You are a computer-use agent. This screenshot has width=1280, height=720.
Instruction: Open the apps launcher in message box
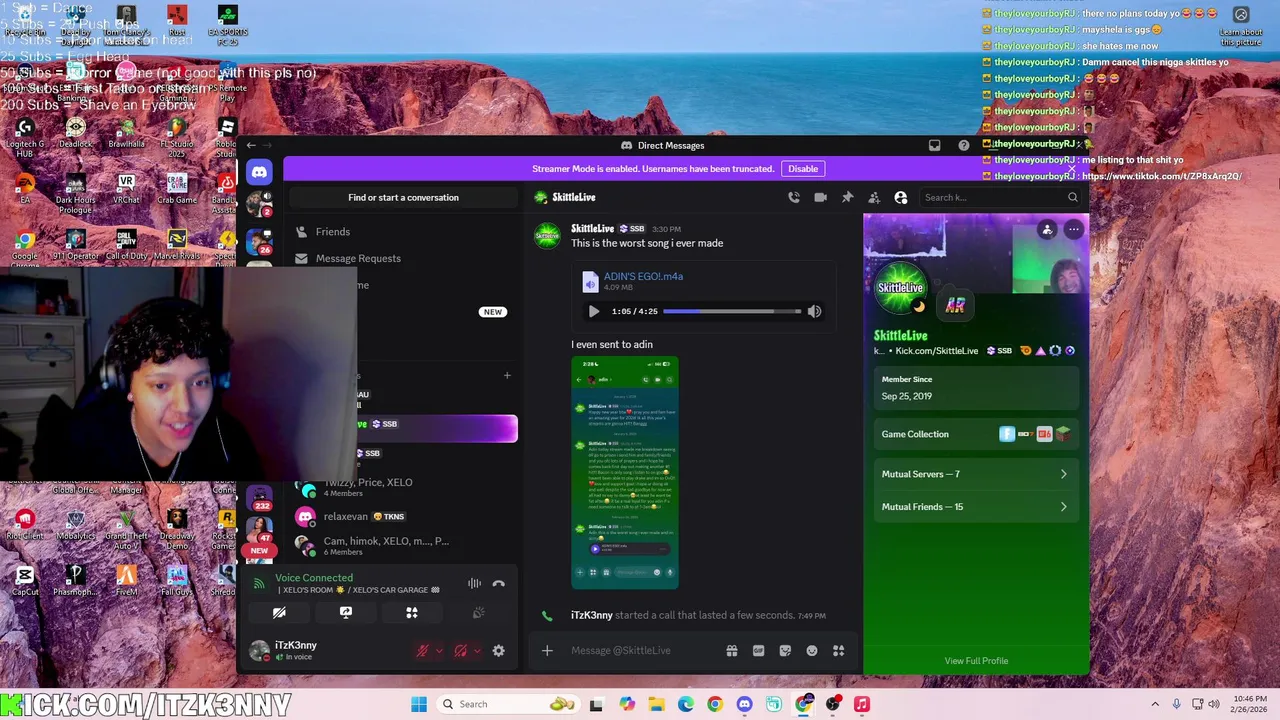click(x=839, y=651)
